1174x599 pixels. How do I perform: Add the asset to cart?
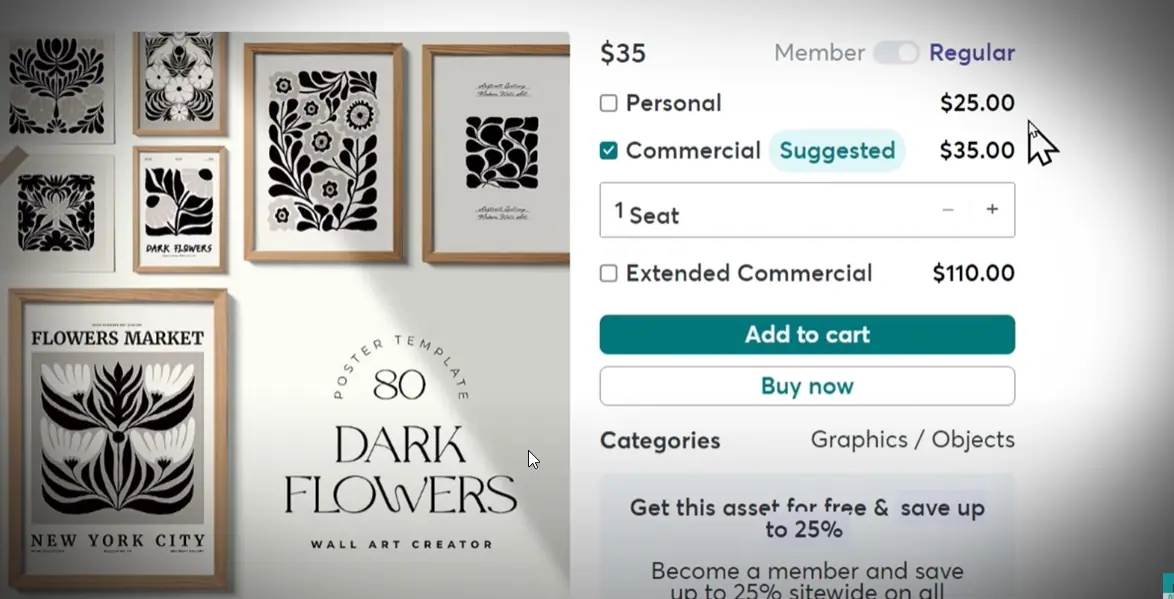click(x=807, y=335)
